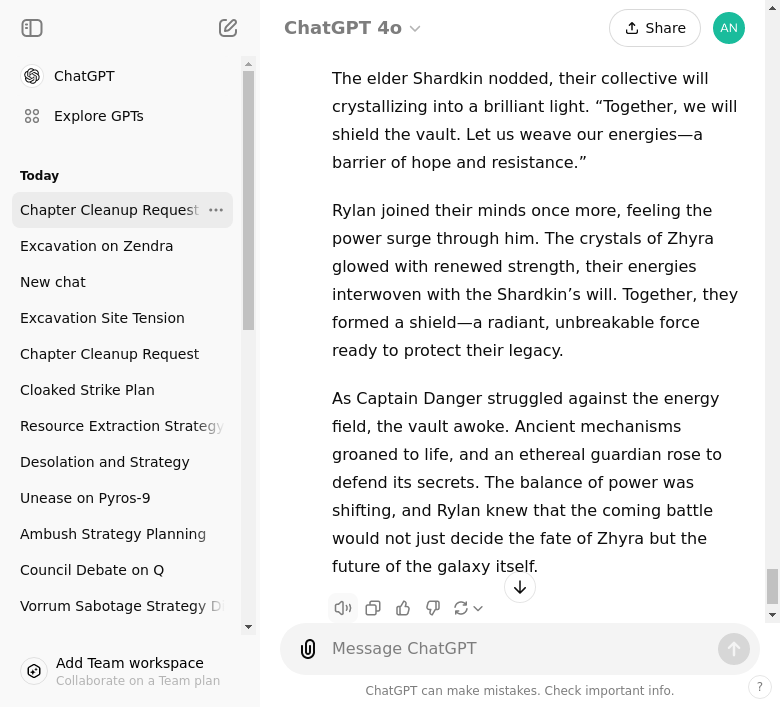Give the response a thumbs down
The image size is (780, 707).
point(433,608)
